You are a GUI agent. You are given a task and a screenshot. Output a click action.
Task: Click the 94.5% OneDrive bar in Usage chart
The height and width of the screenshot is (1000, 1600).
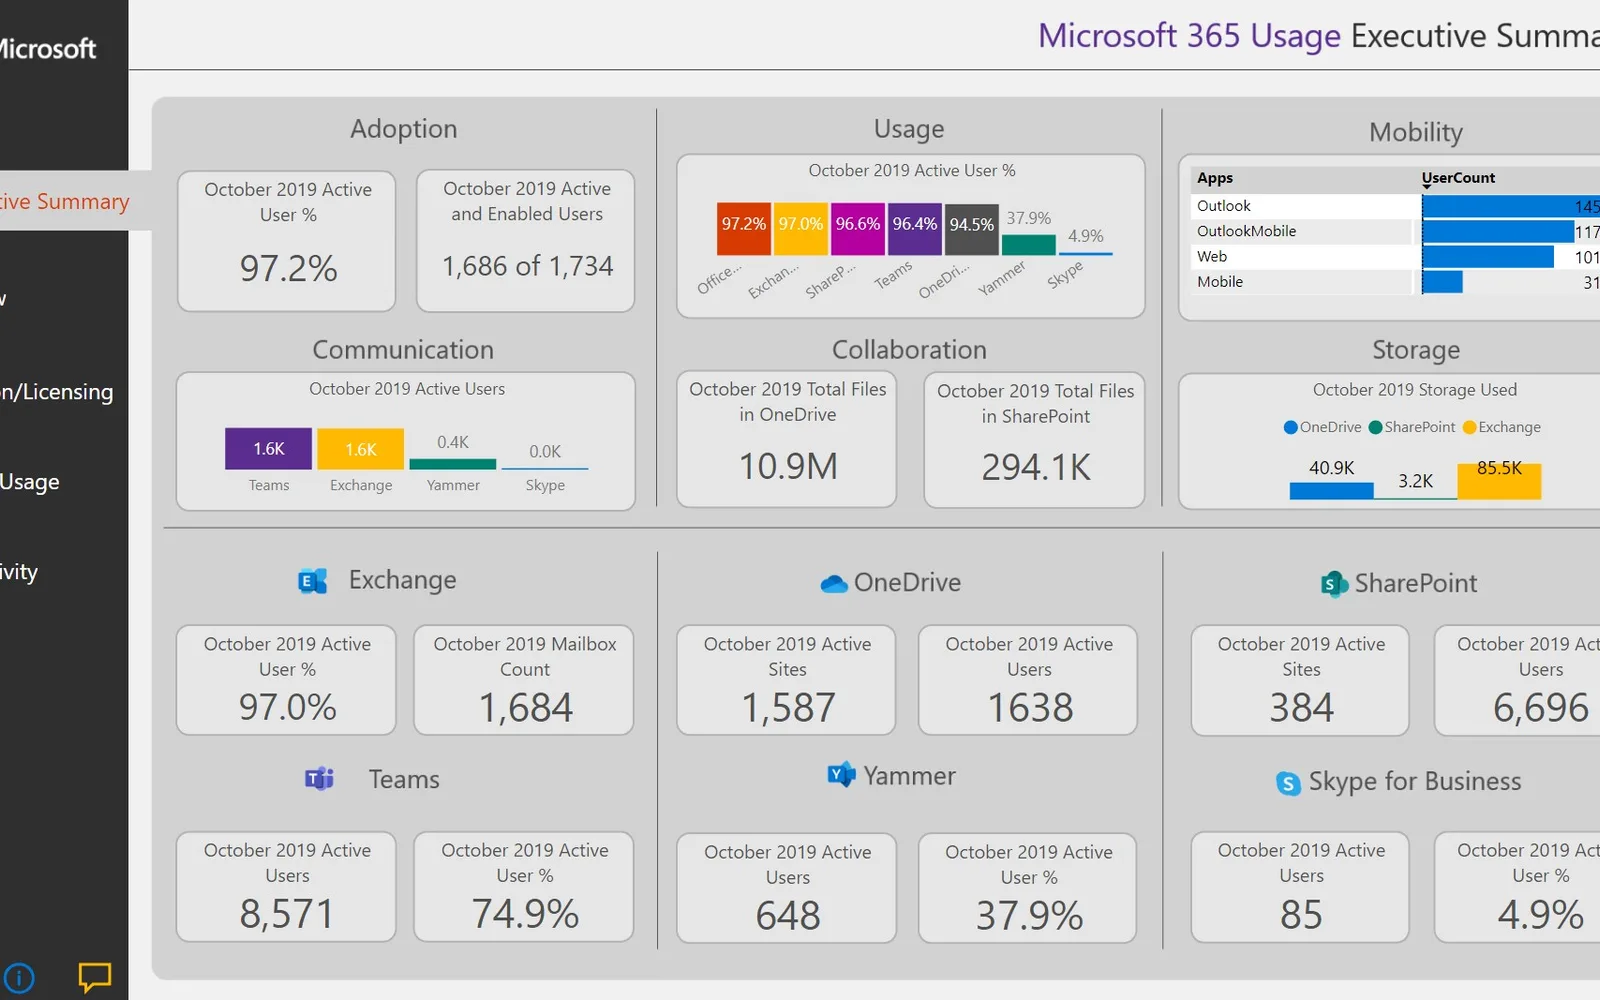972,230
